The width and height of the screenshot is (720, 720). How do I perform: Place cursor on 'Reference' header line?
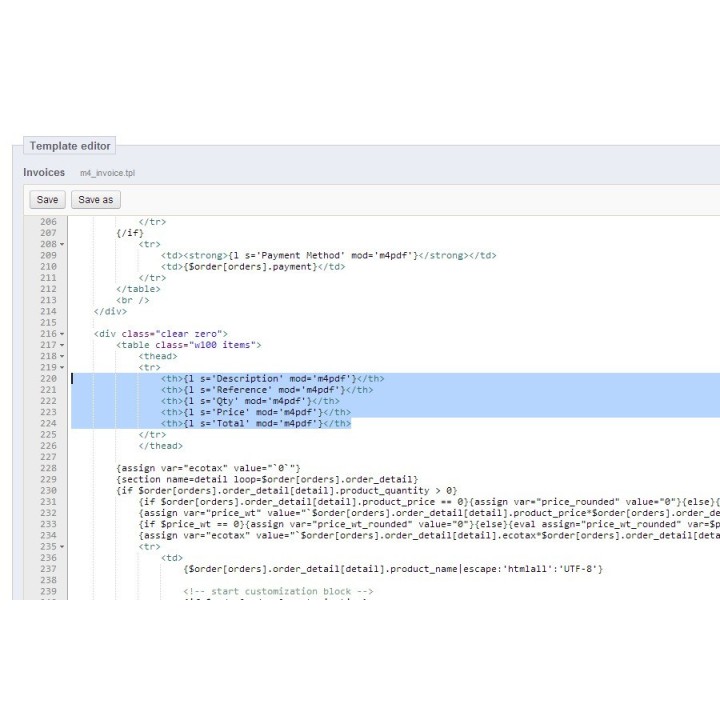click(267, 390)
